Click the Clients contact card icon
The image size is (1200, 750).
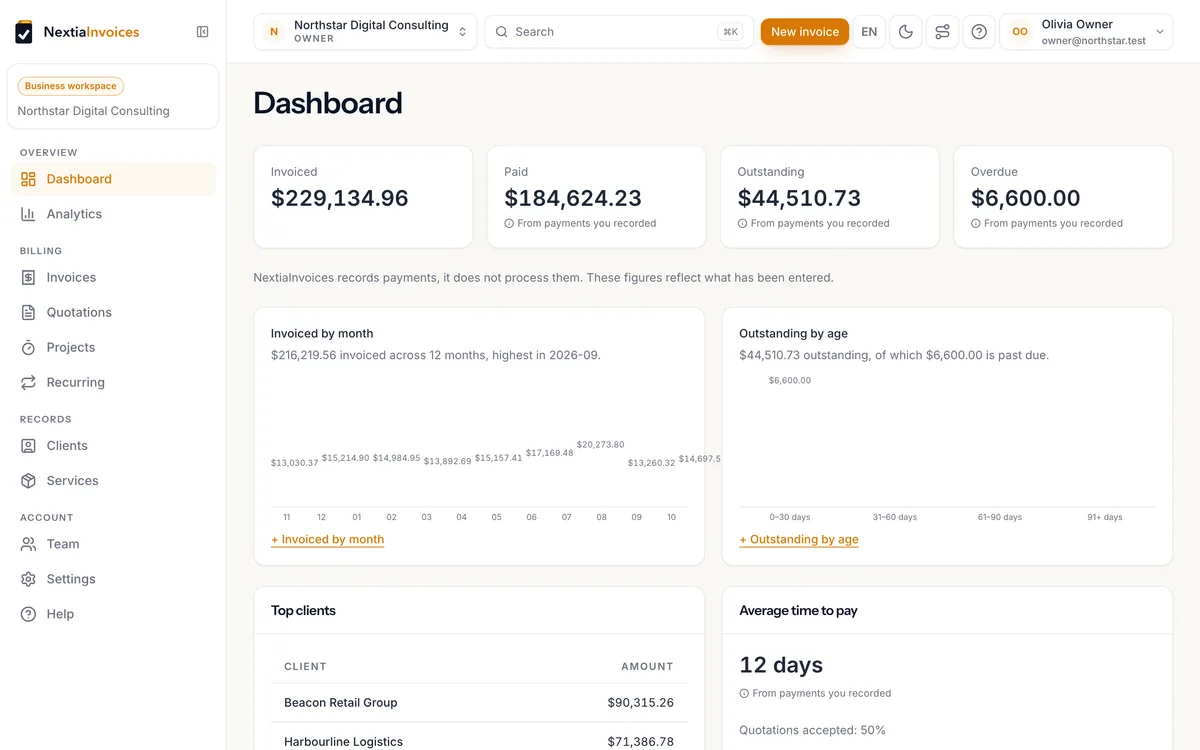pyautogui.click(x=28, y=446)
